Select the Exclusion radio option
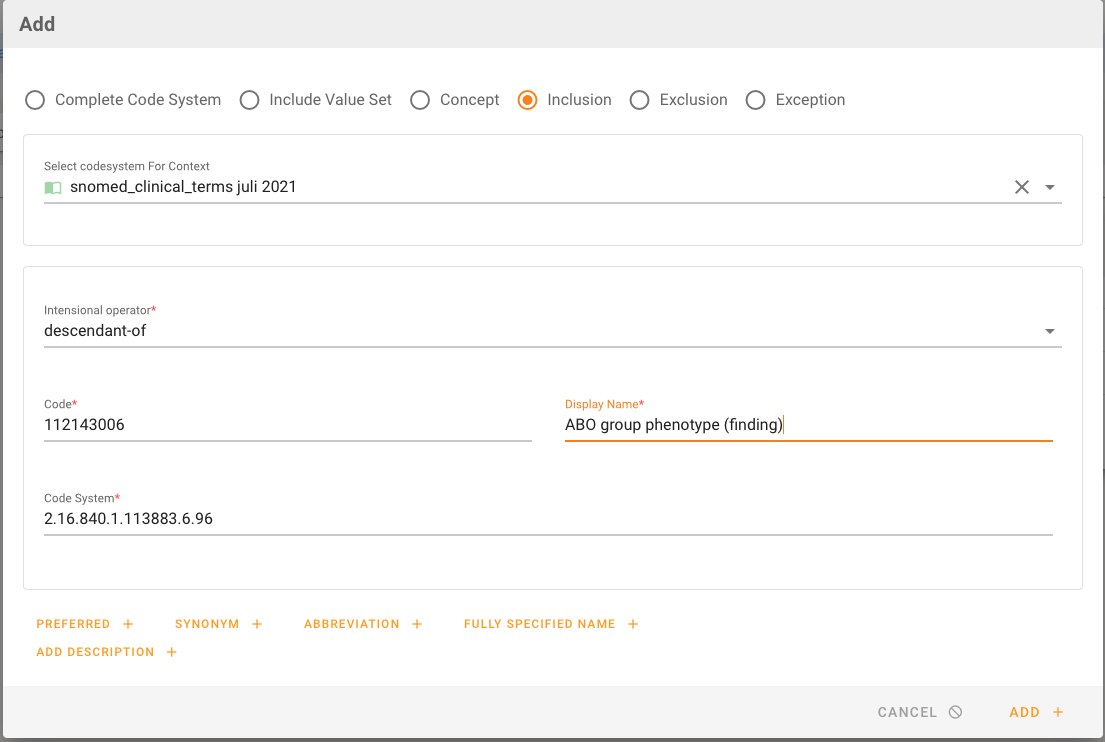Screen dimensions: 1105x742 coord(640,100)
